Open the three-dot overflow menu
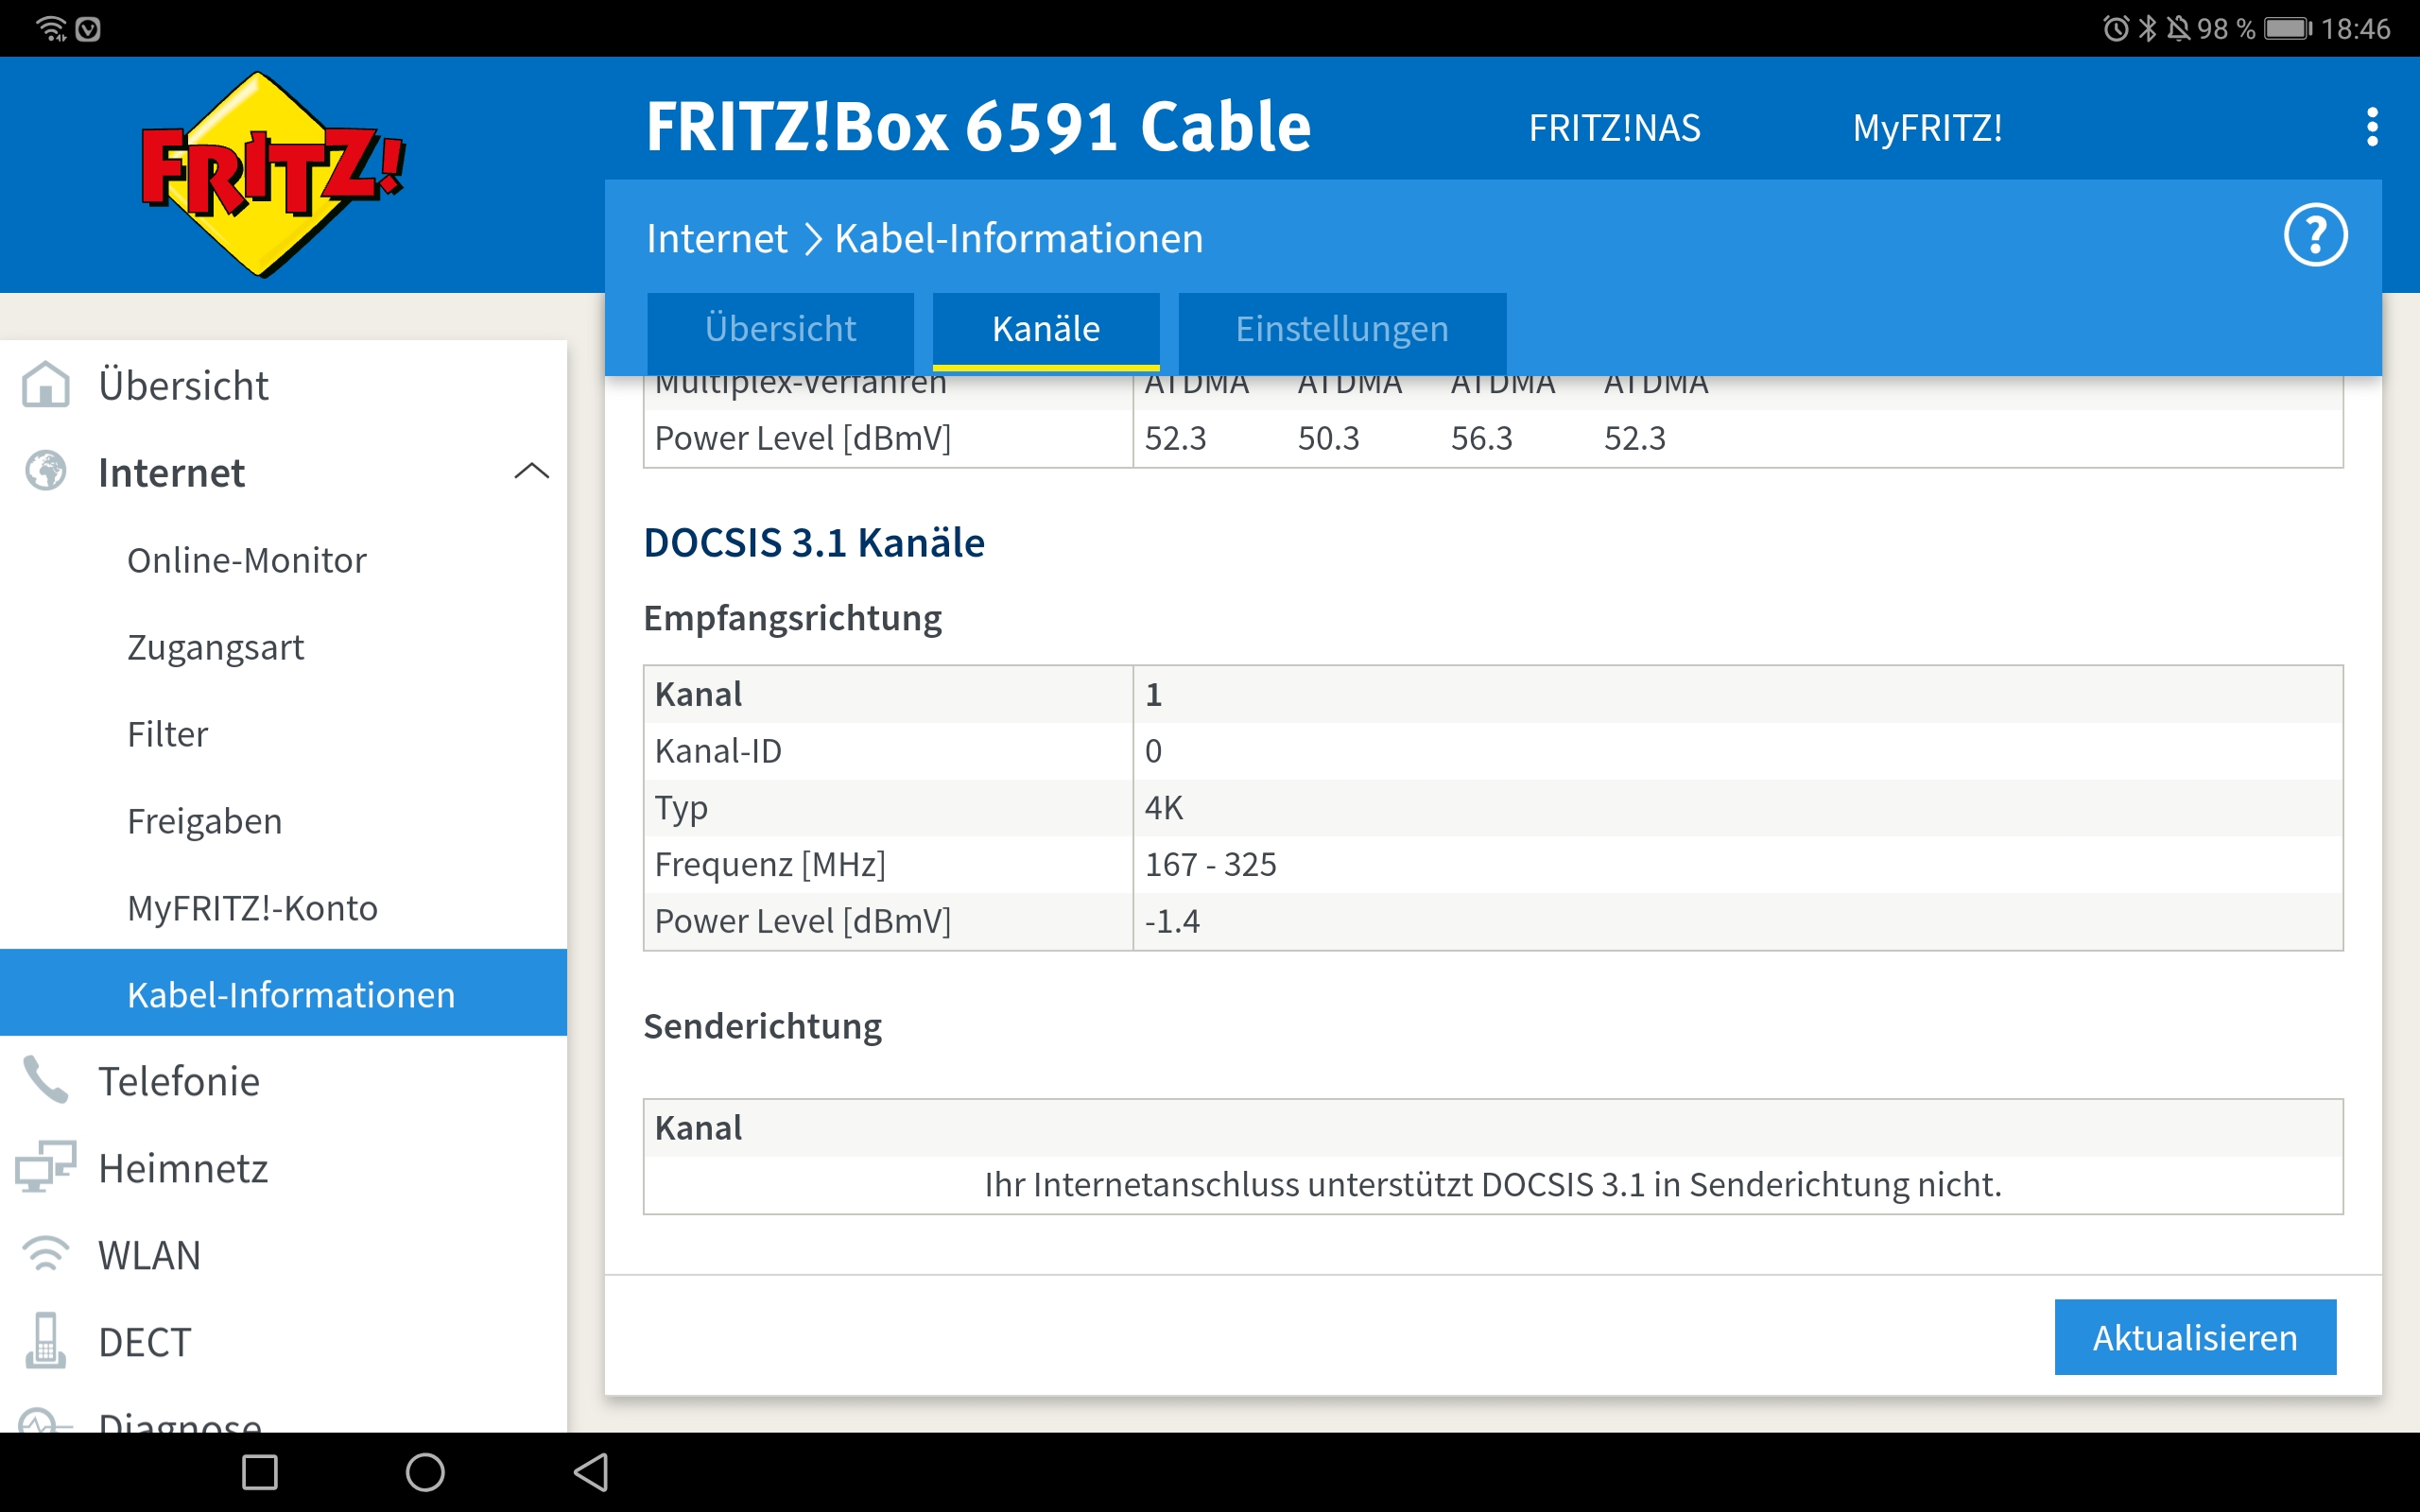The height and width of the screenshot is (1512, 2420). (x=2372, y=127)
